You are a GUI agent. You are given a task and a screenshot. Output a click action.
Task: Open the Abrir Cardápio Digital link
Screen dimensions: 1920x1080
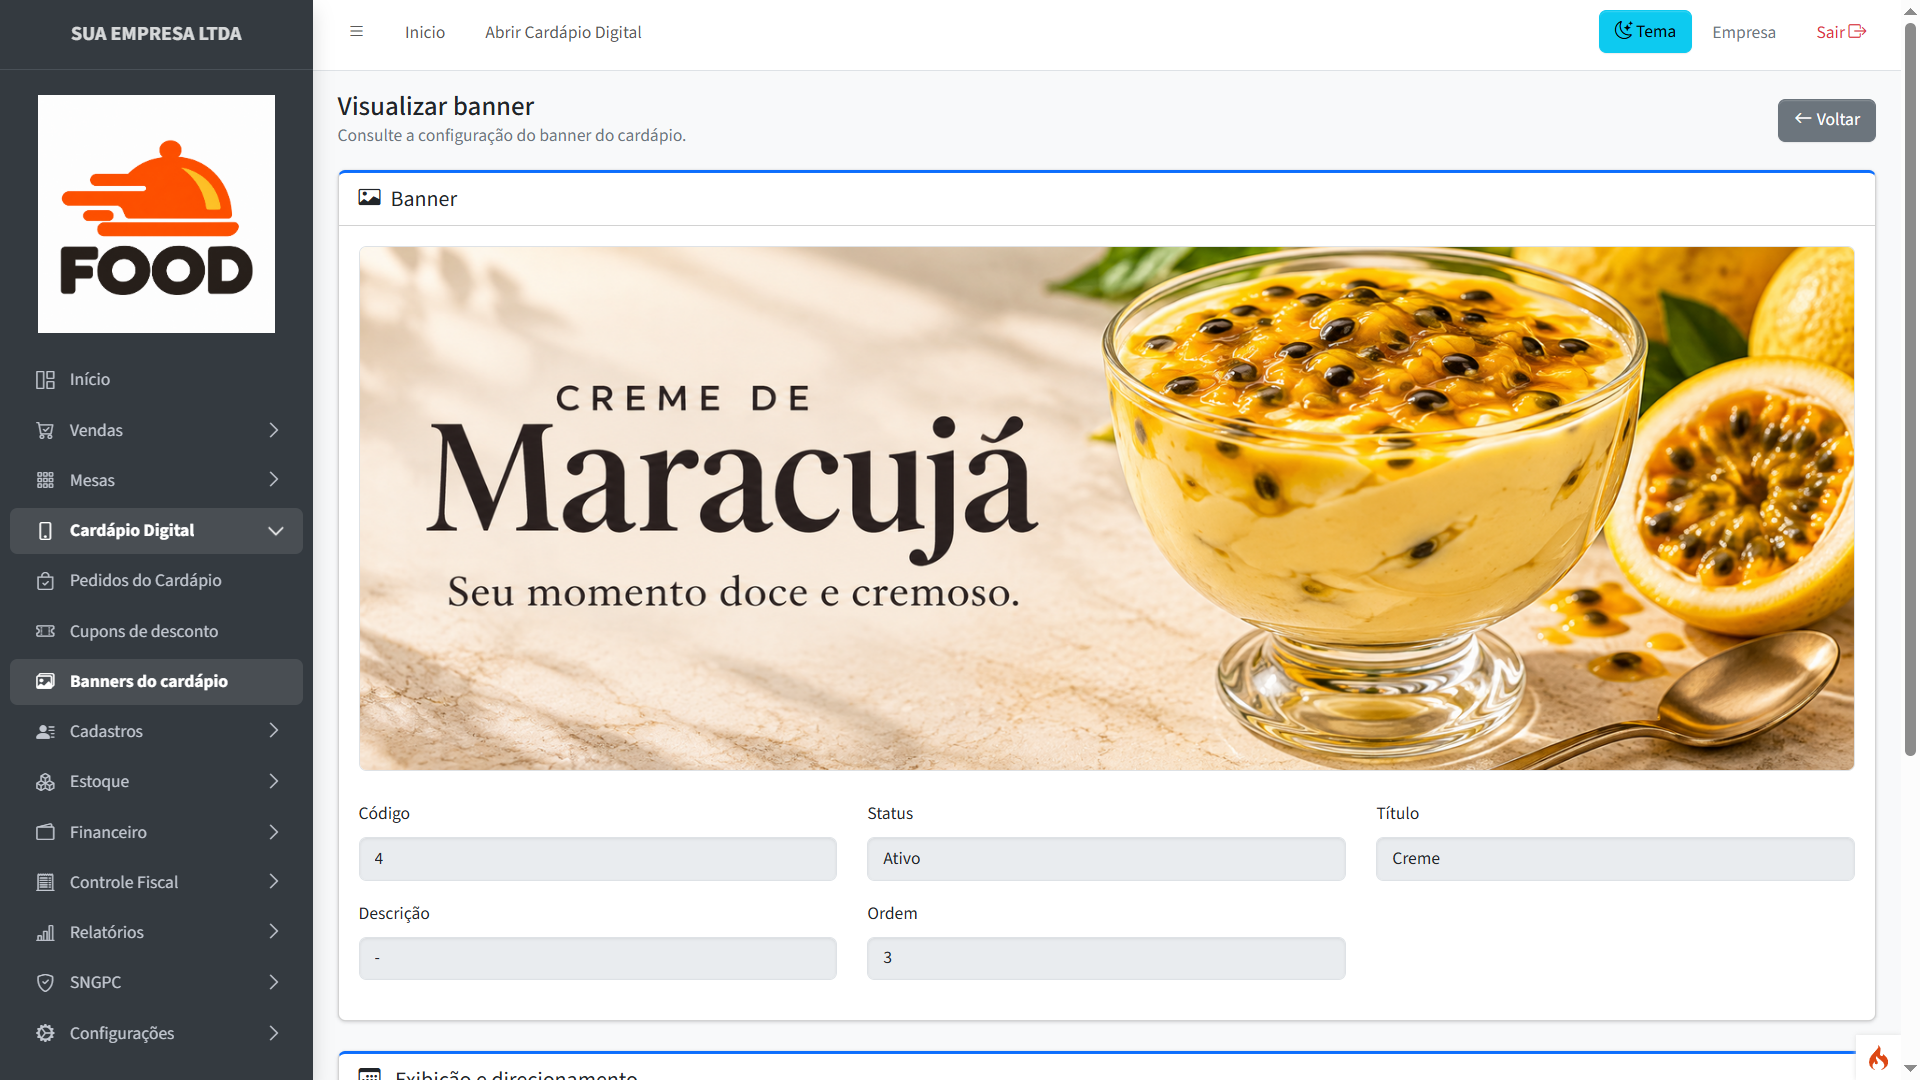pos(563,32)
